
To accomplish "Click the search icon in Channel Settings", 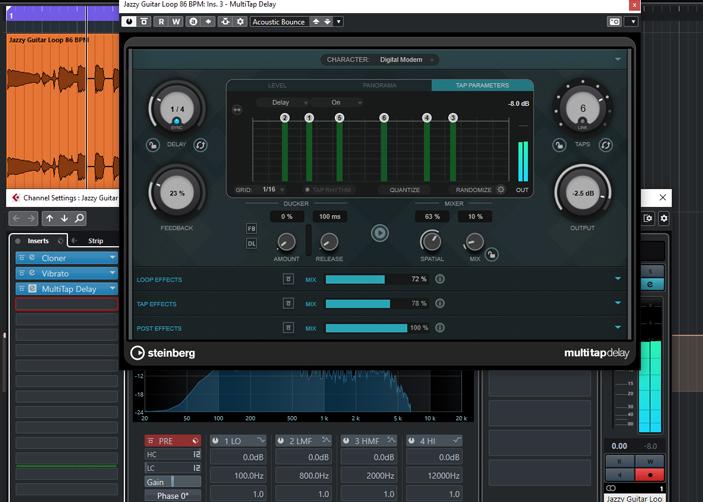I will [78, 219].
